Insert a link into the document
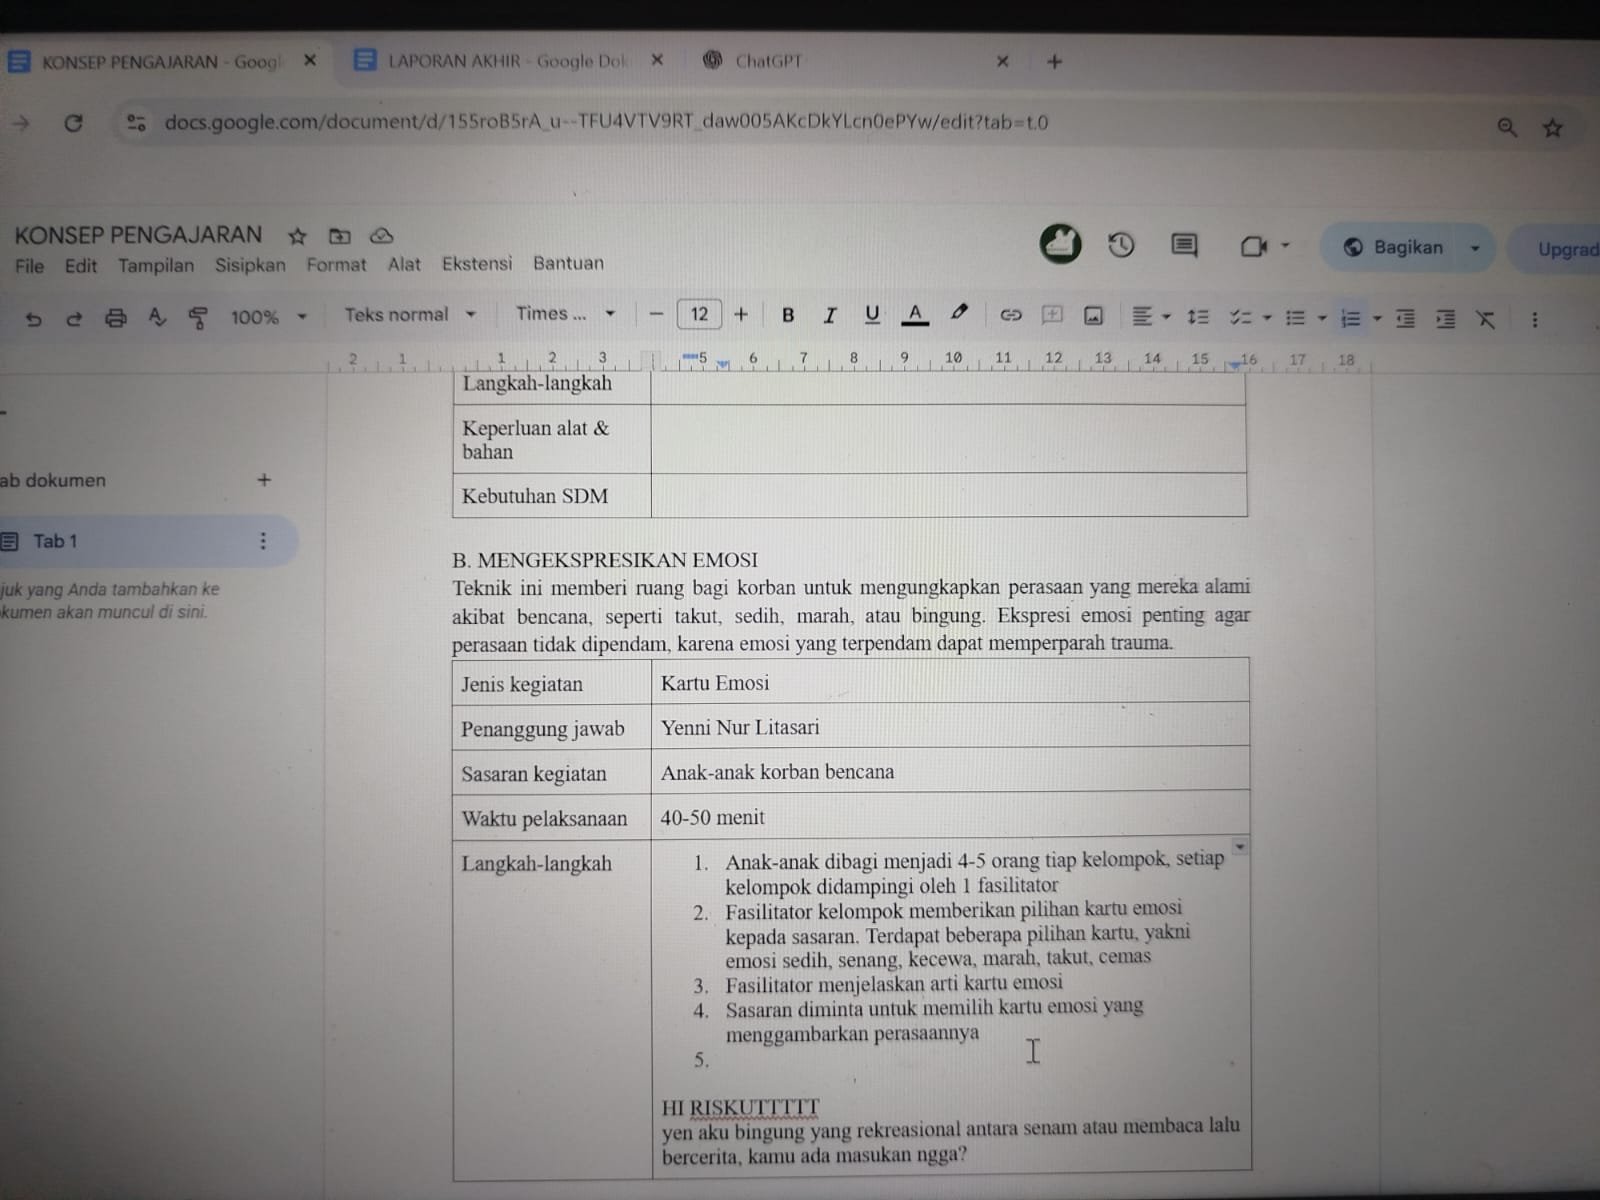 1011,315
